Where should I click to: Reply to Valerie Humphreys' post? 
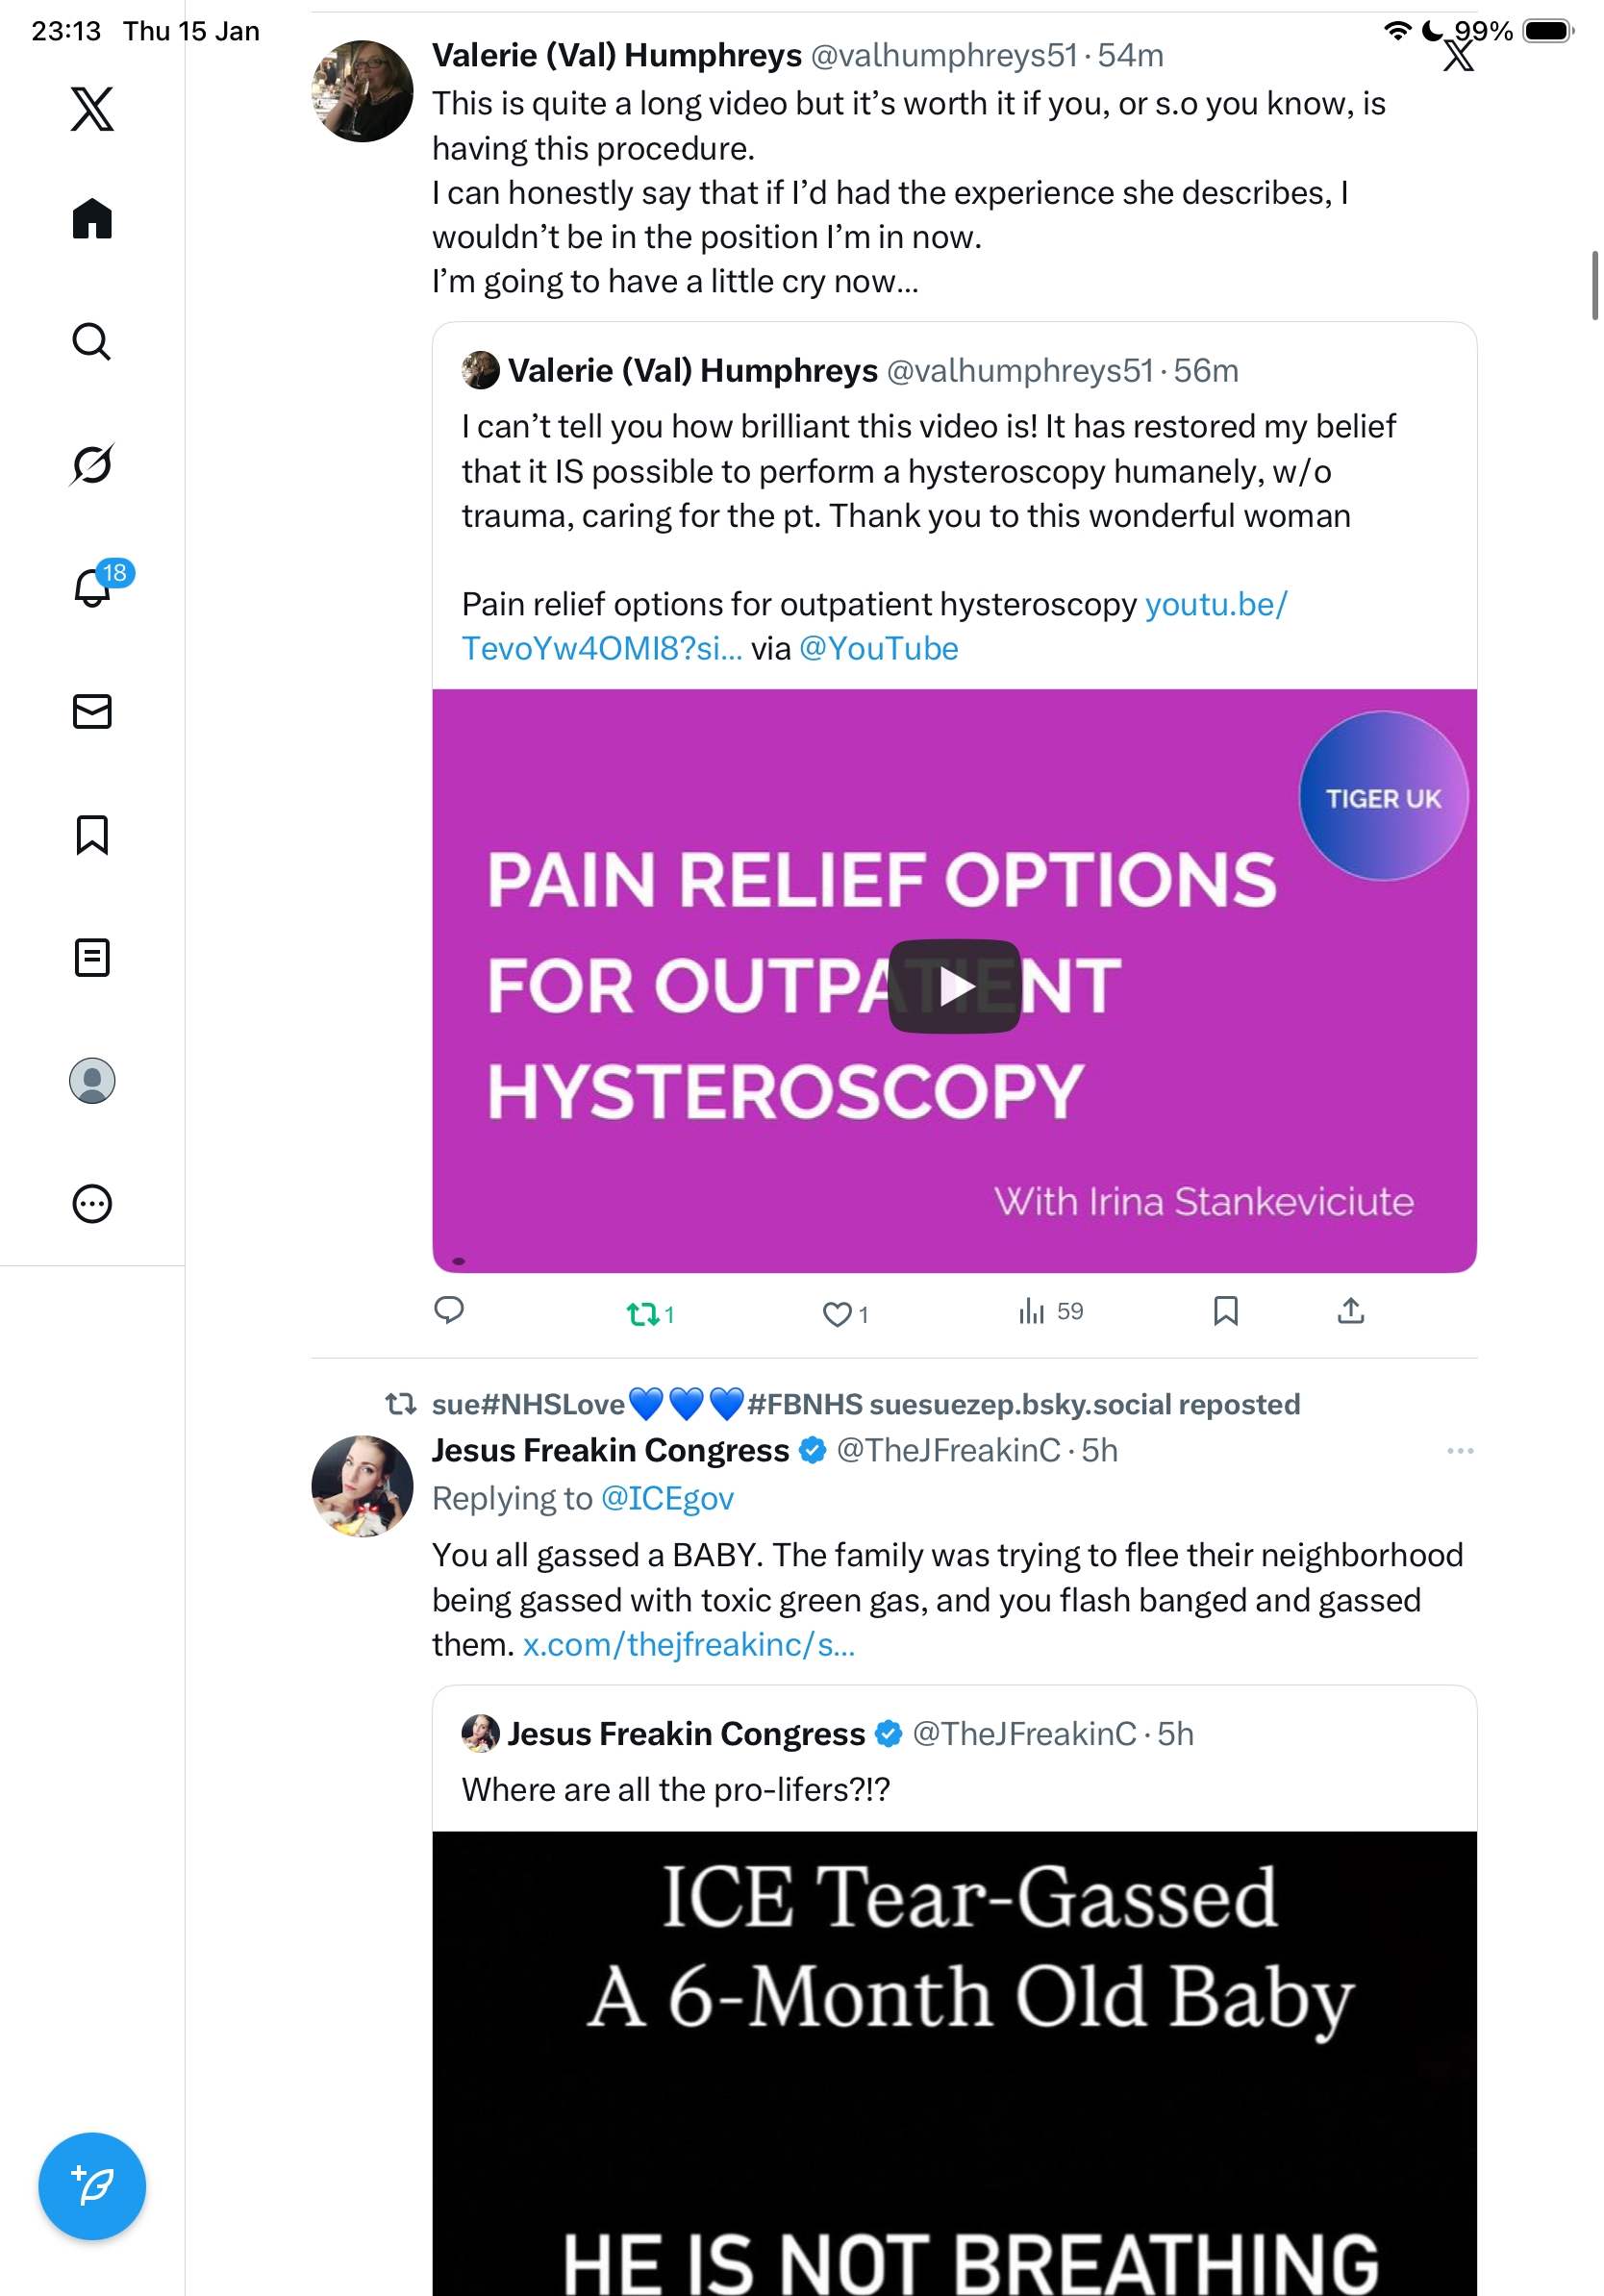tap(449, 1309)
